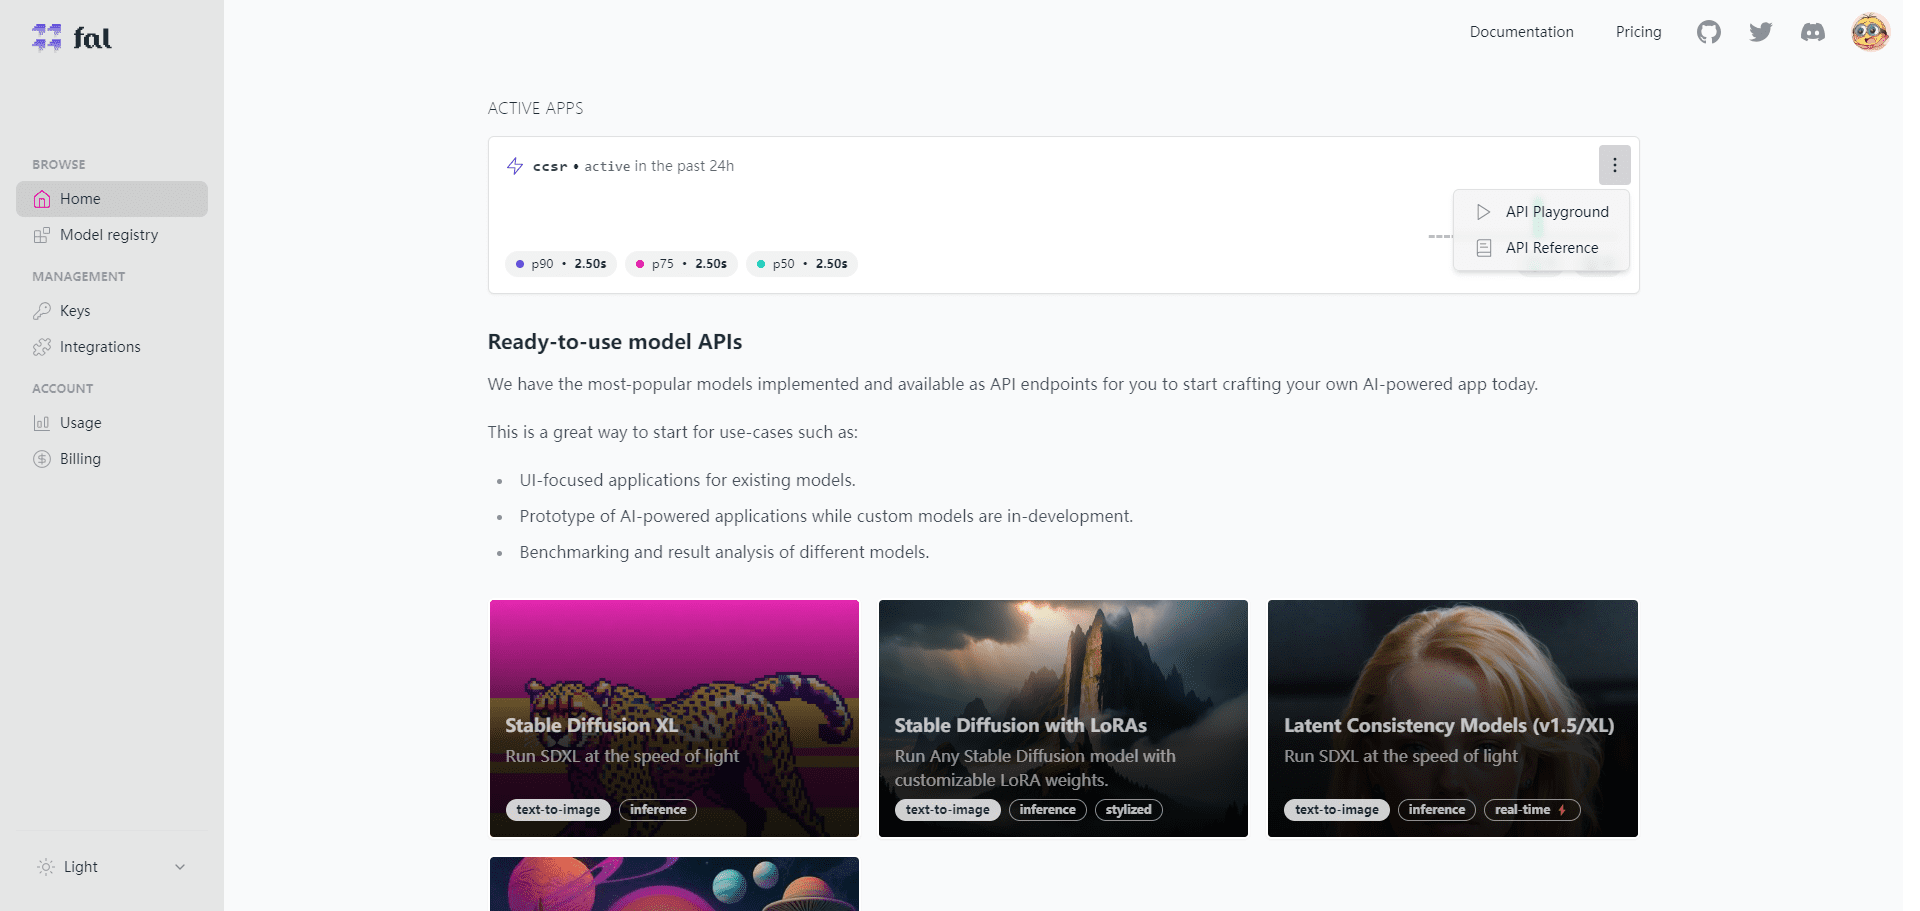Click text-to-image tag on Stable Diffusion XL
The height and width of the screenshot is (911, 1920).
558,810
